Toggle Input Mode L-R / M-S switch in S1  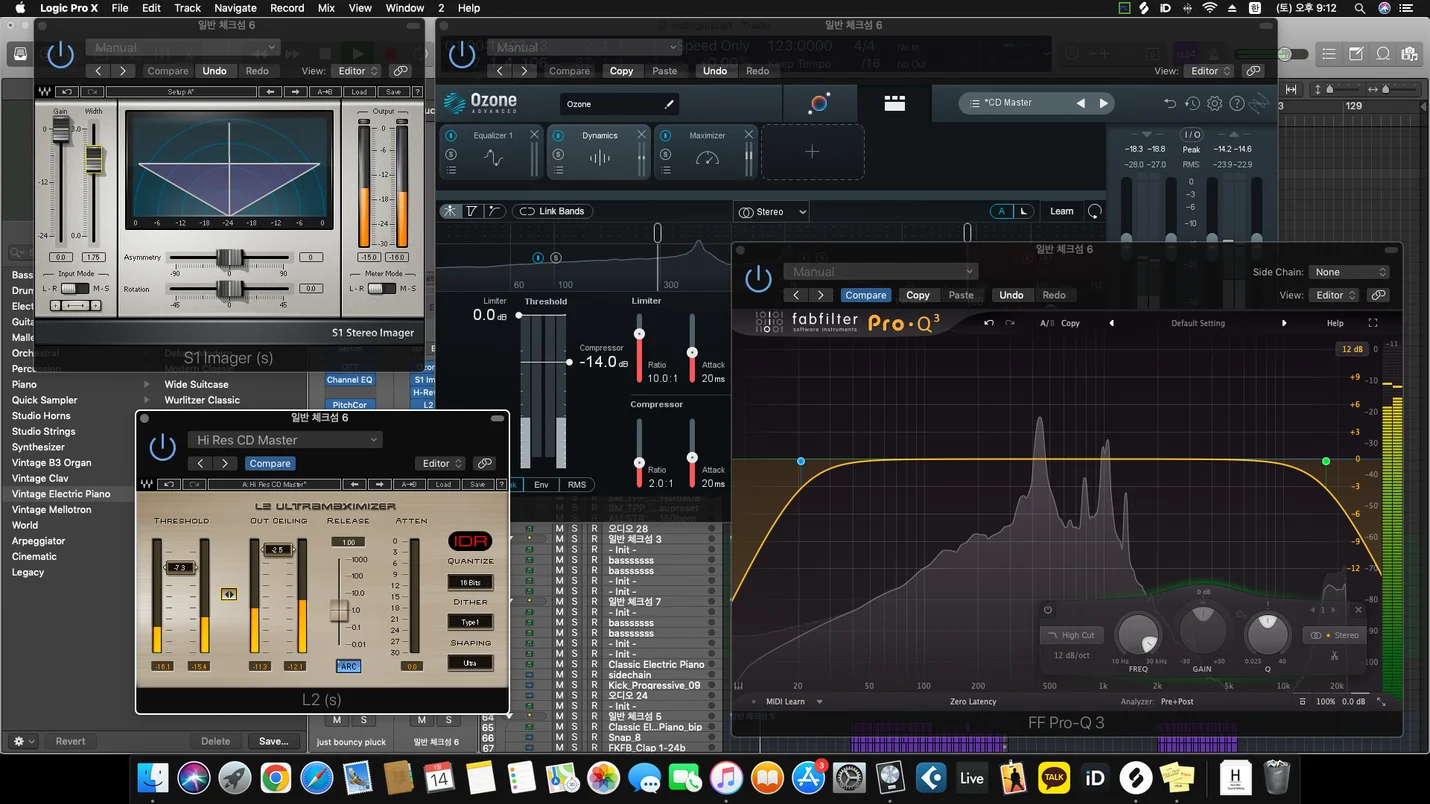(75, 288)
